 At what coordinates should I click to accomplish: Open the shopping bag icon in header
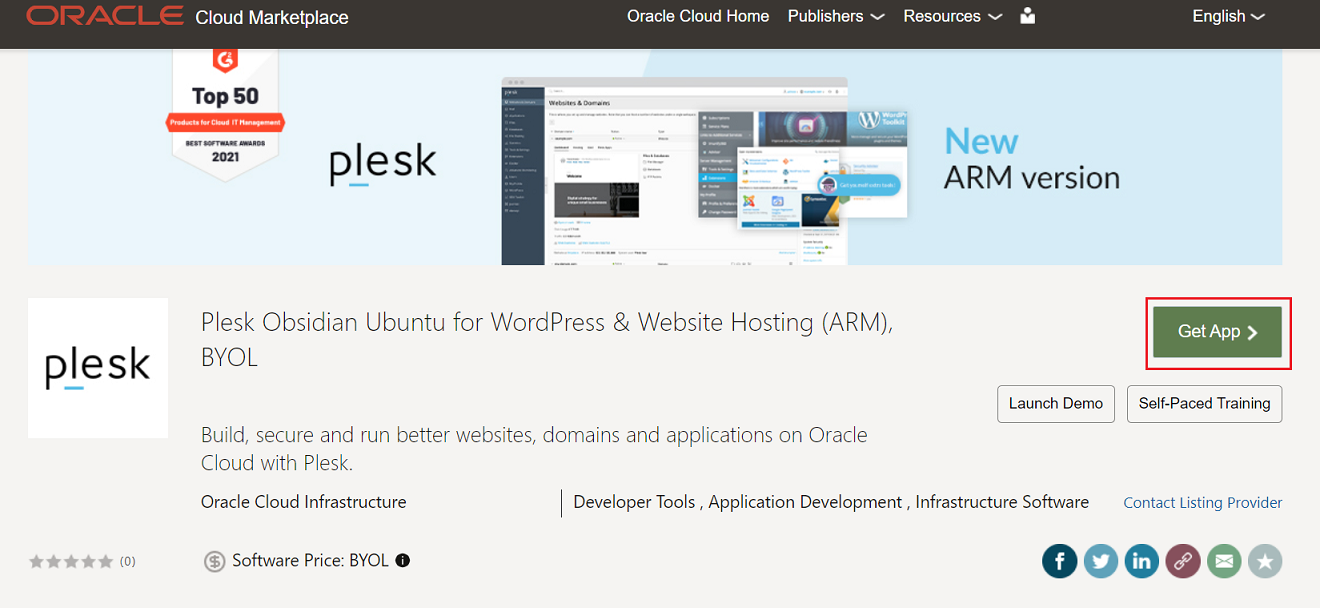coord(1027,16)
